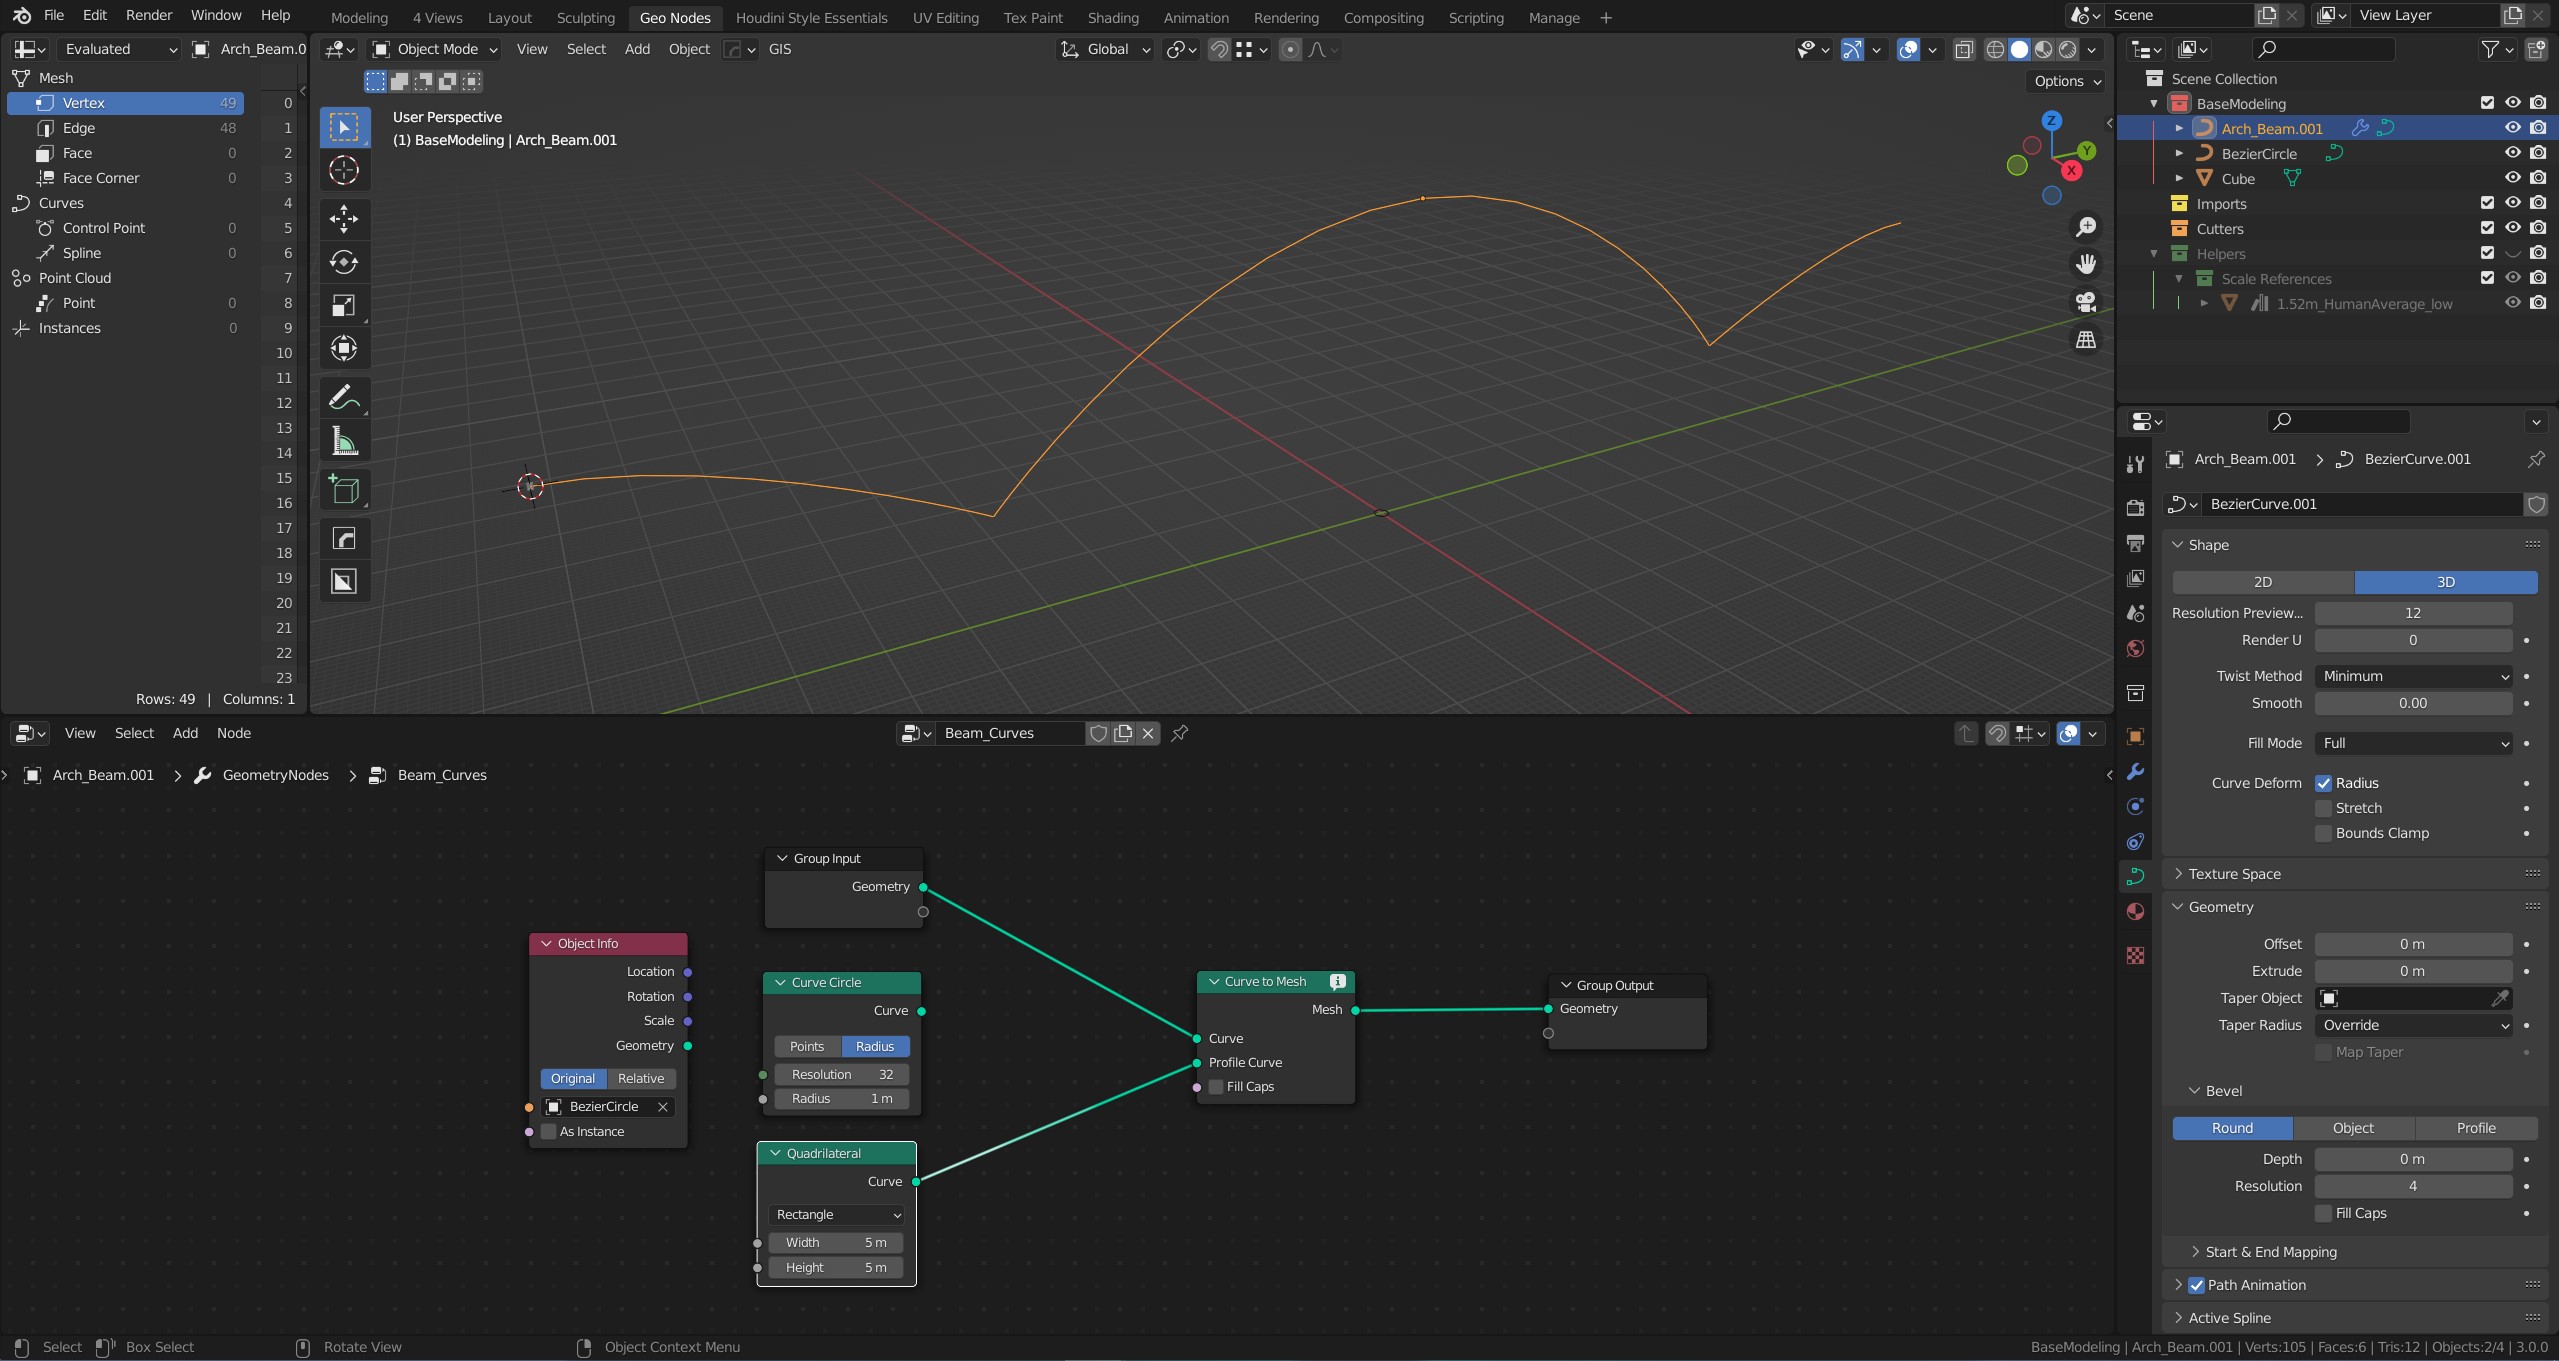Image resolution: width=2559 pixels, height=1361 pixels.
Task: Open the Render menu
Action: [149, 15]
